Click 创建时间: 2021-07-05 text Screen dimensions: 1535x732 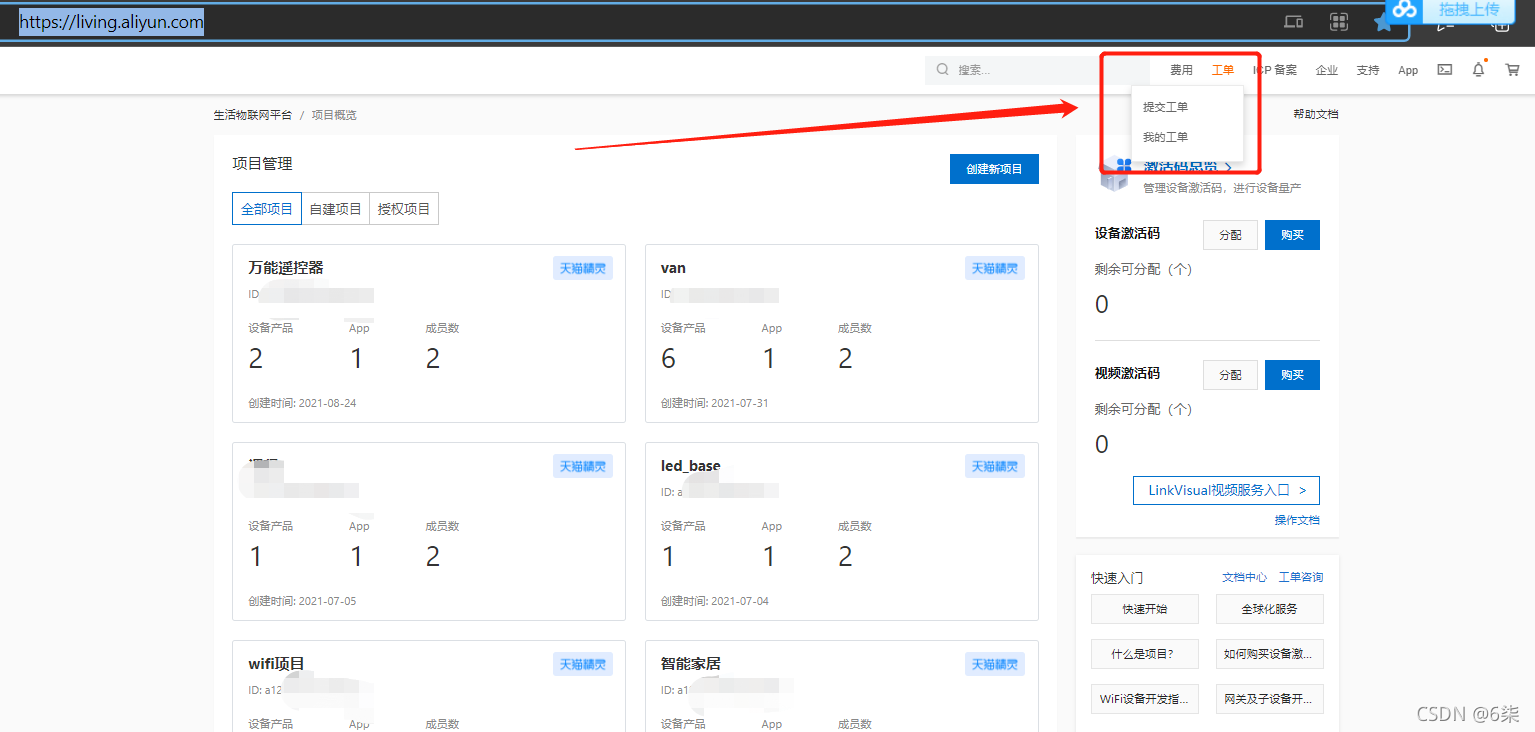302,601
